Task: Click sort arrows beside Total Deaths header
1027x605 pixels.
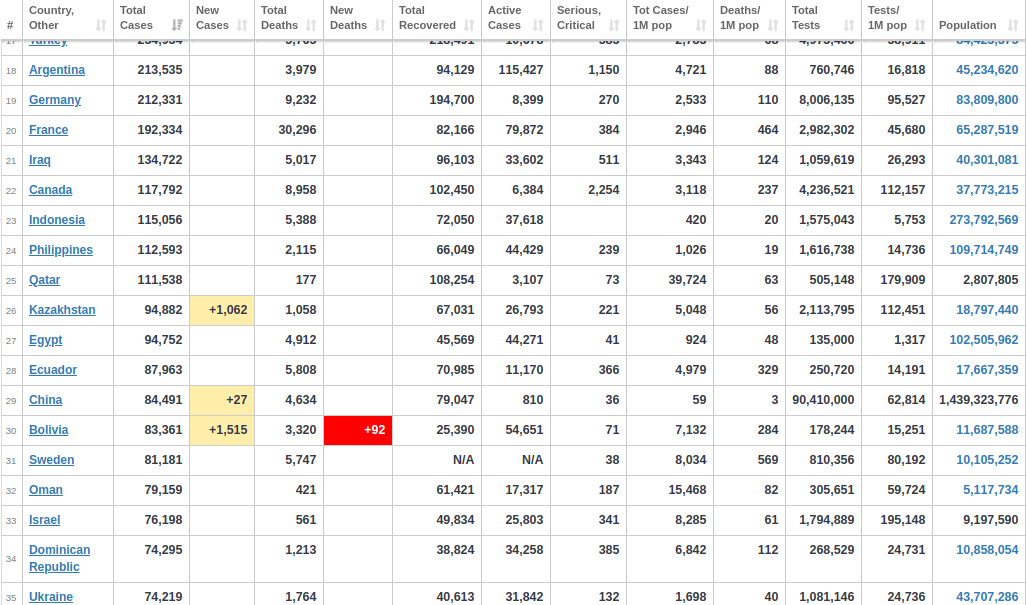Action: coord(311,26)
